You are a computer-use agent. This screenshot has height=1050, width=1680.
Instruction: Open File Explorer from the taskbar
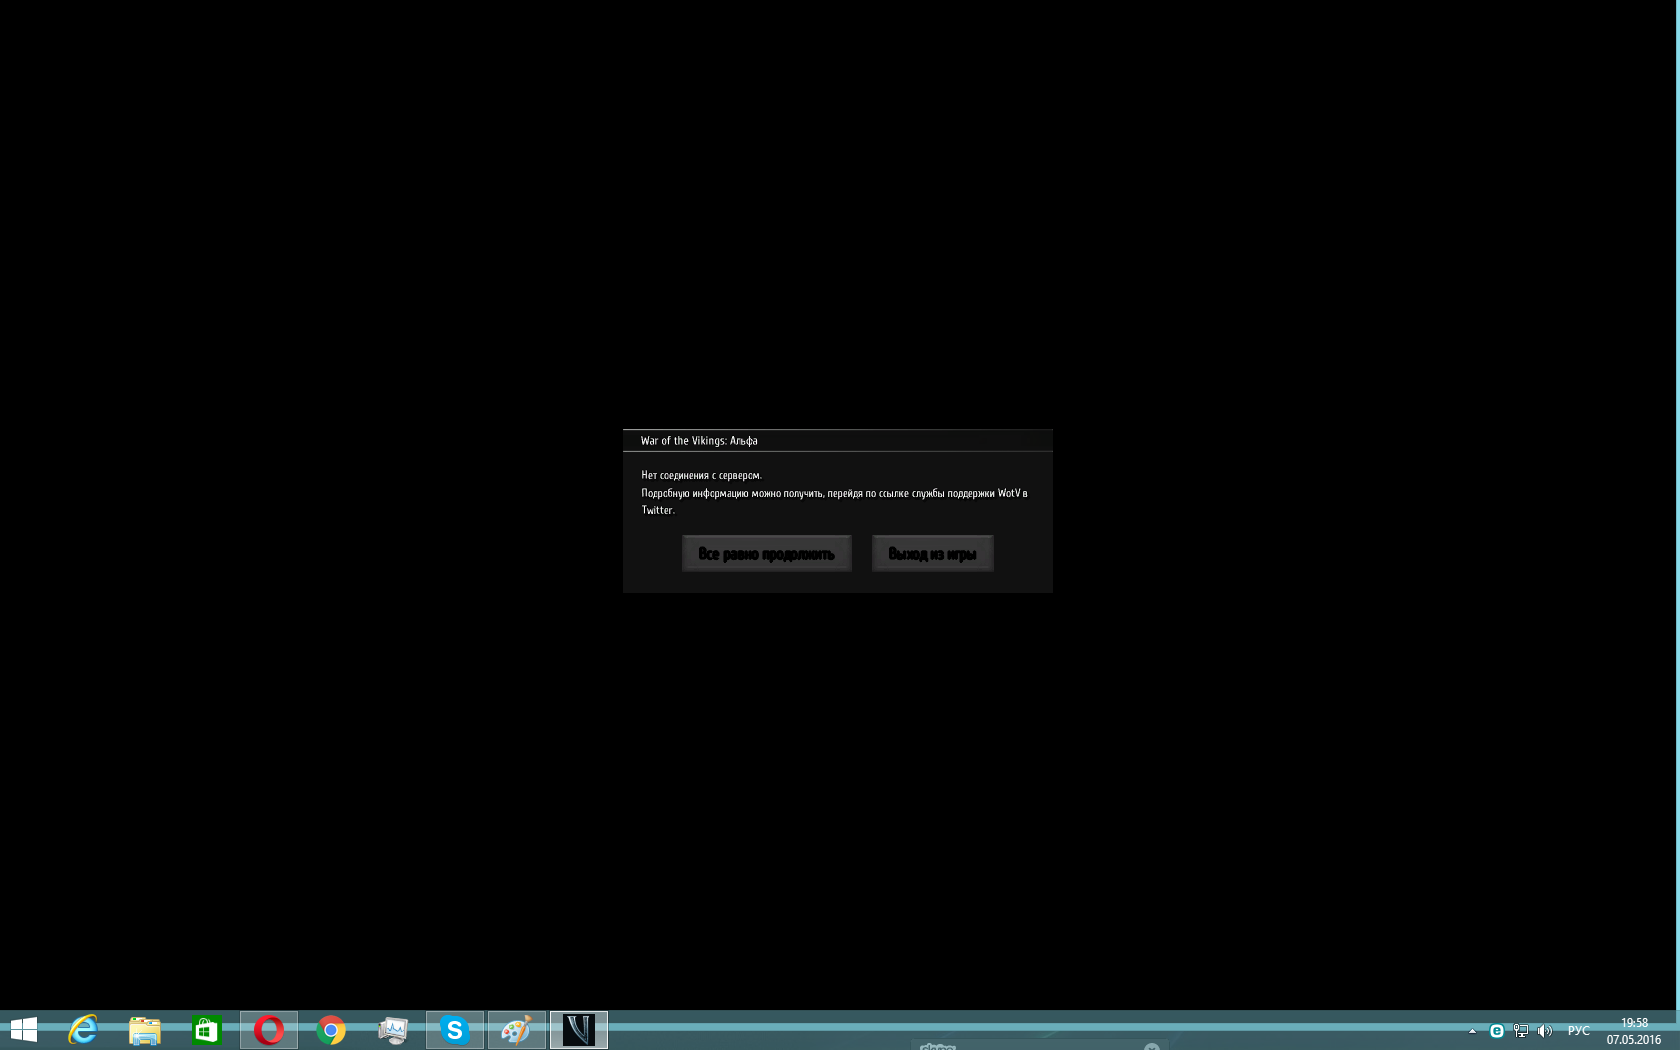pyautogui.click(x=145, y=1030)
